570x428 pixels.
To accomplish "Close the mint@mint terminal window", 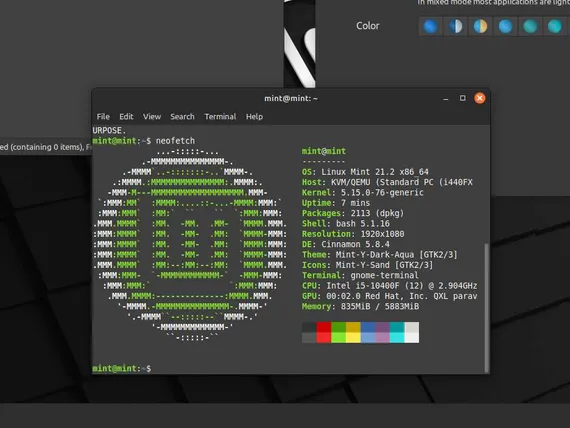I will point(479,98).
